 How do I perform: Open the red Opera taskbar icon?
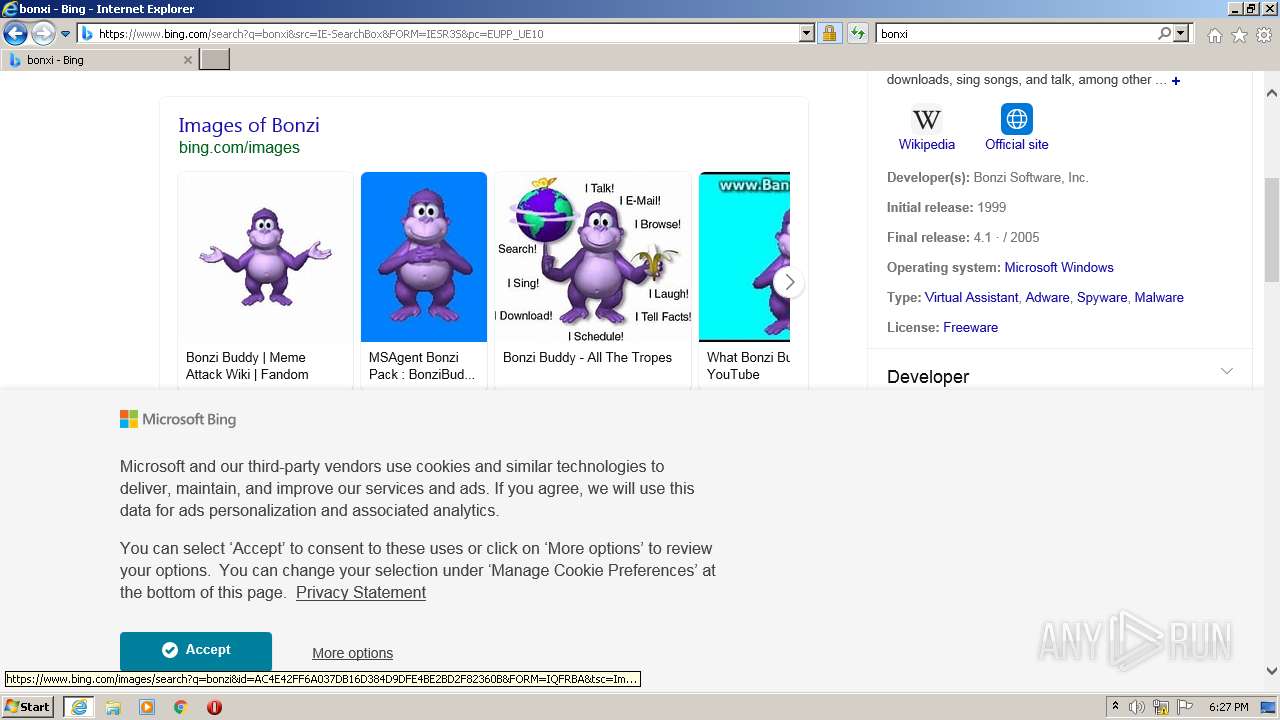(214, 707)
